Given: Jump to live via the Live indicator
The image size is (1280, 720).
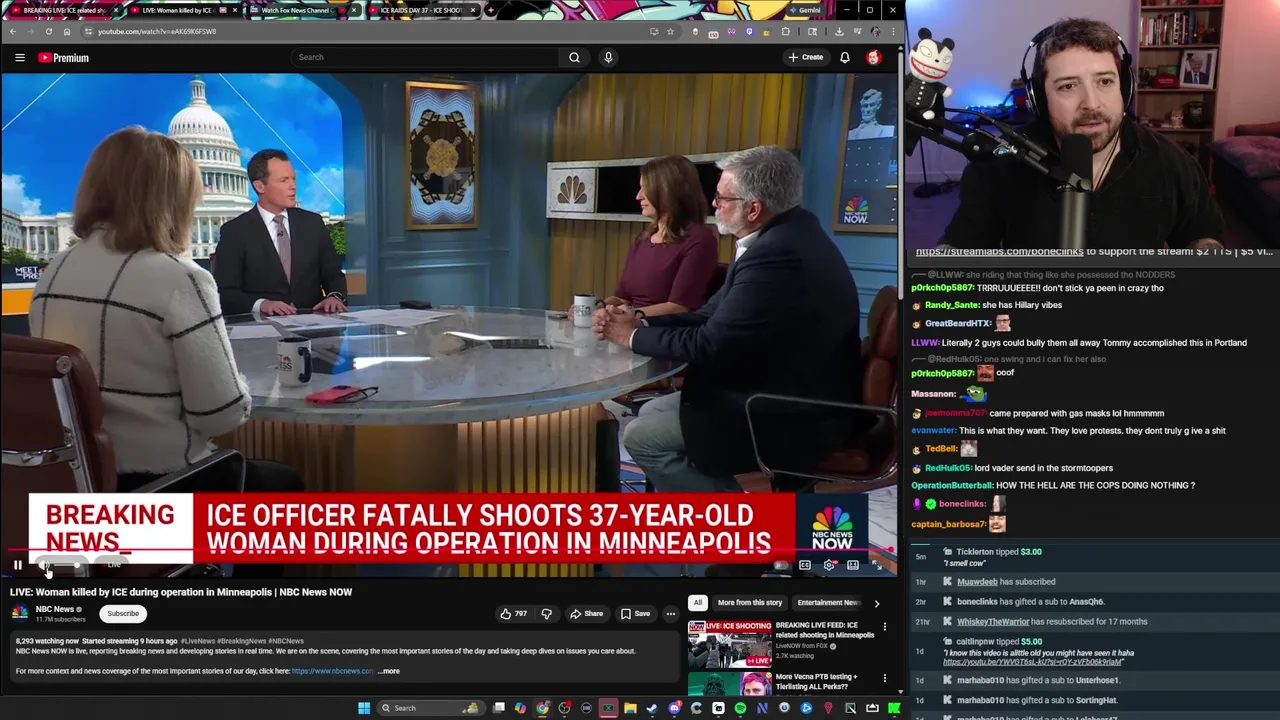Looking at the screenshot, I should pos(114,565).
